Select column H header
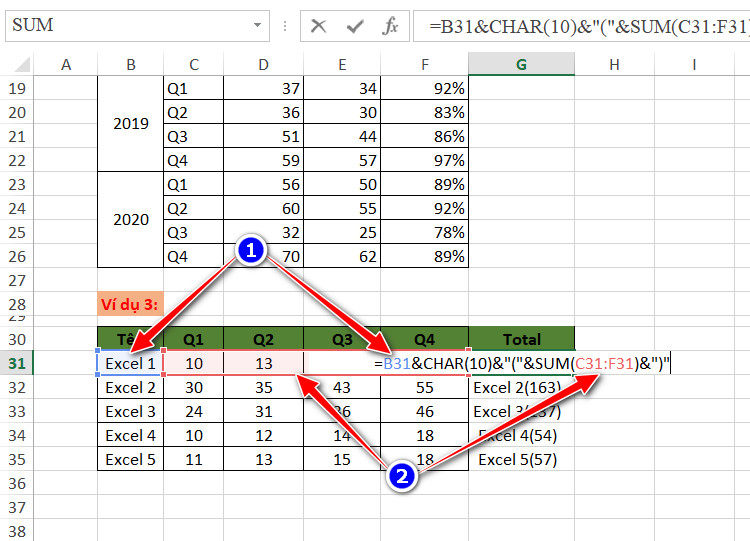This screenshot has height=541, width=750. (x=614, y=64)
